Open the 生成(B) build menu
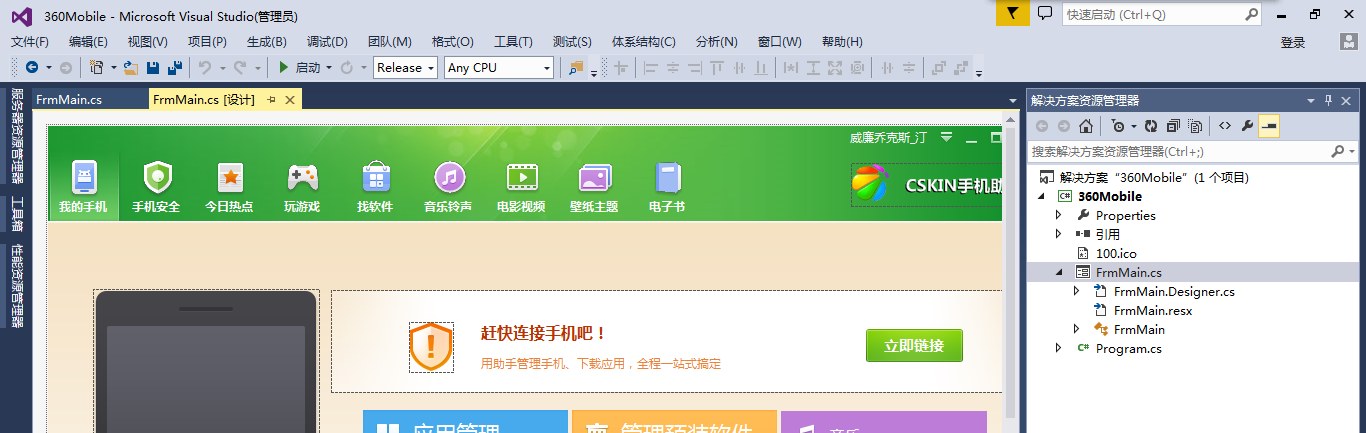Image resolution: width=1366 pixels, height=433 pixels. pyautogui.click(x=267, y=41)
